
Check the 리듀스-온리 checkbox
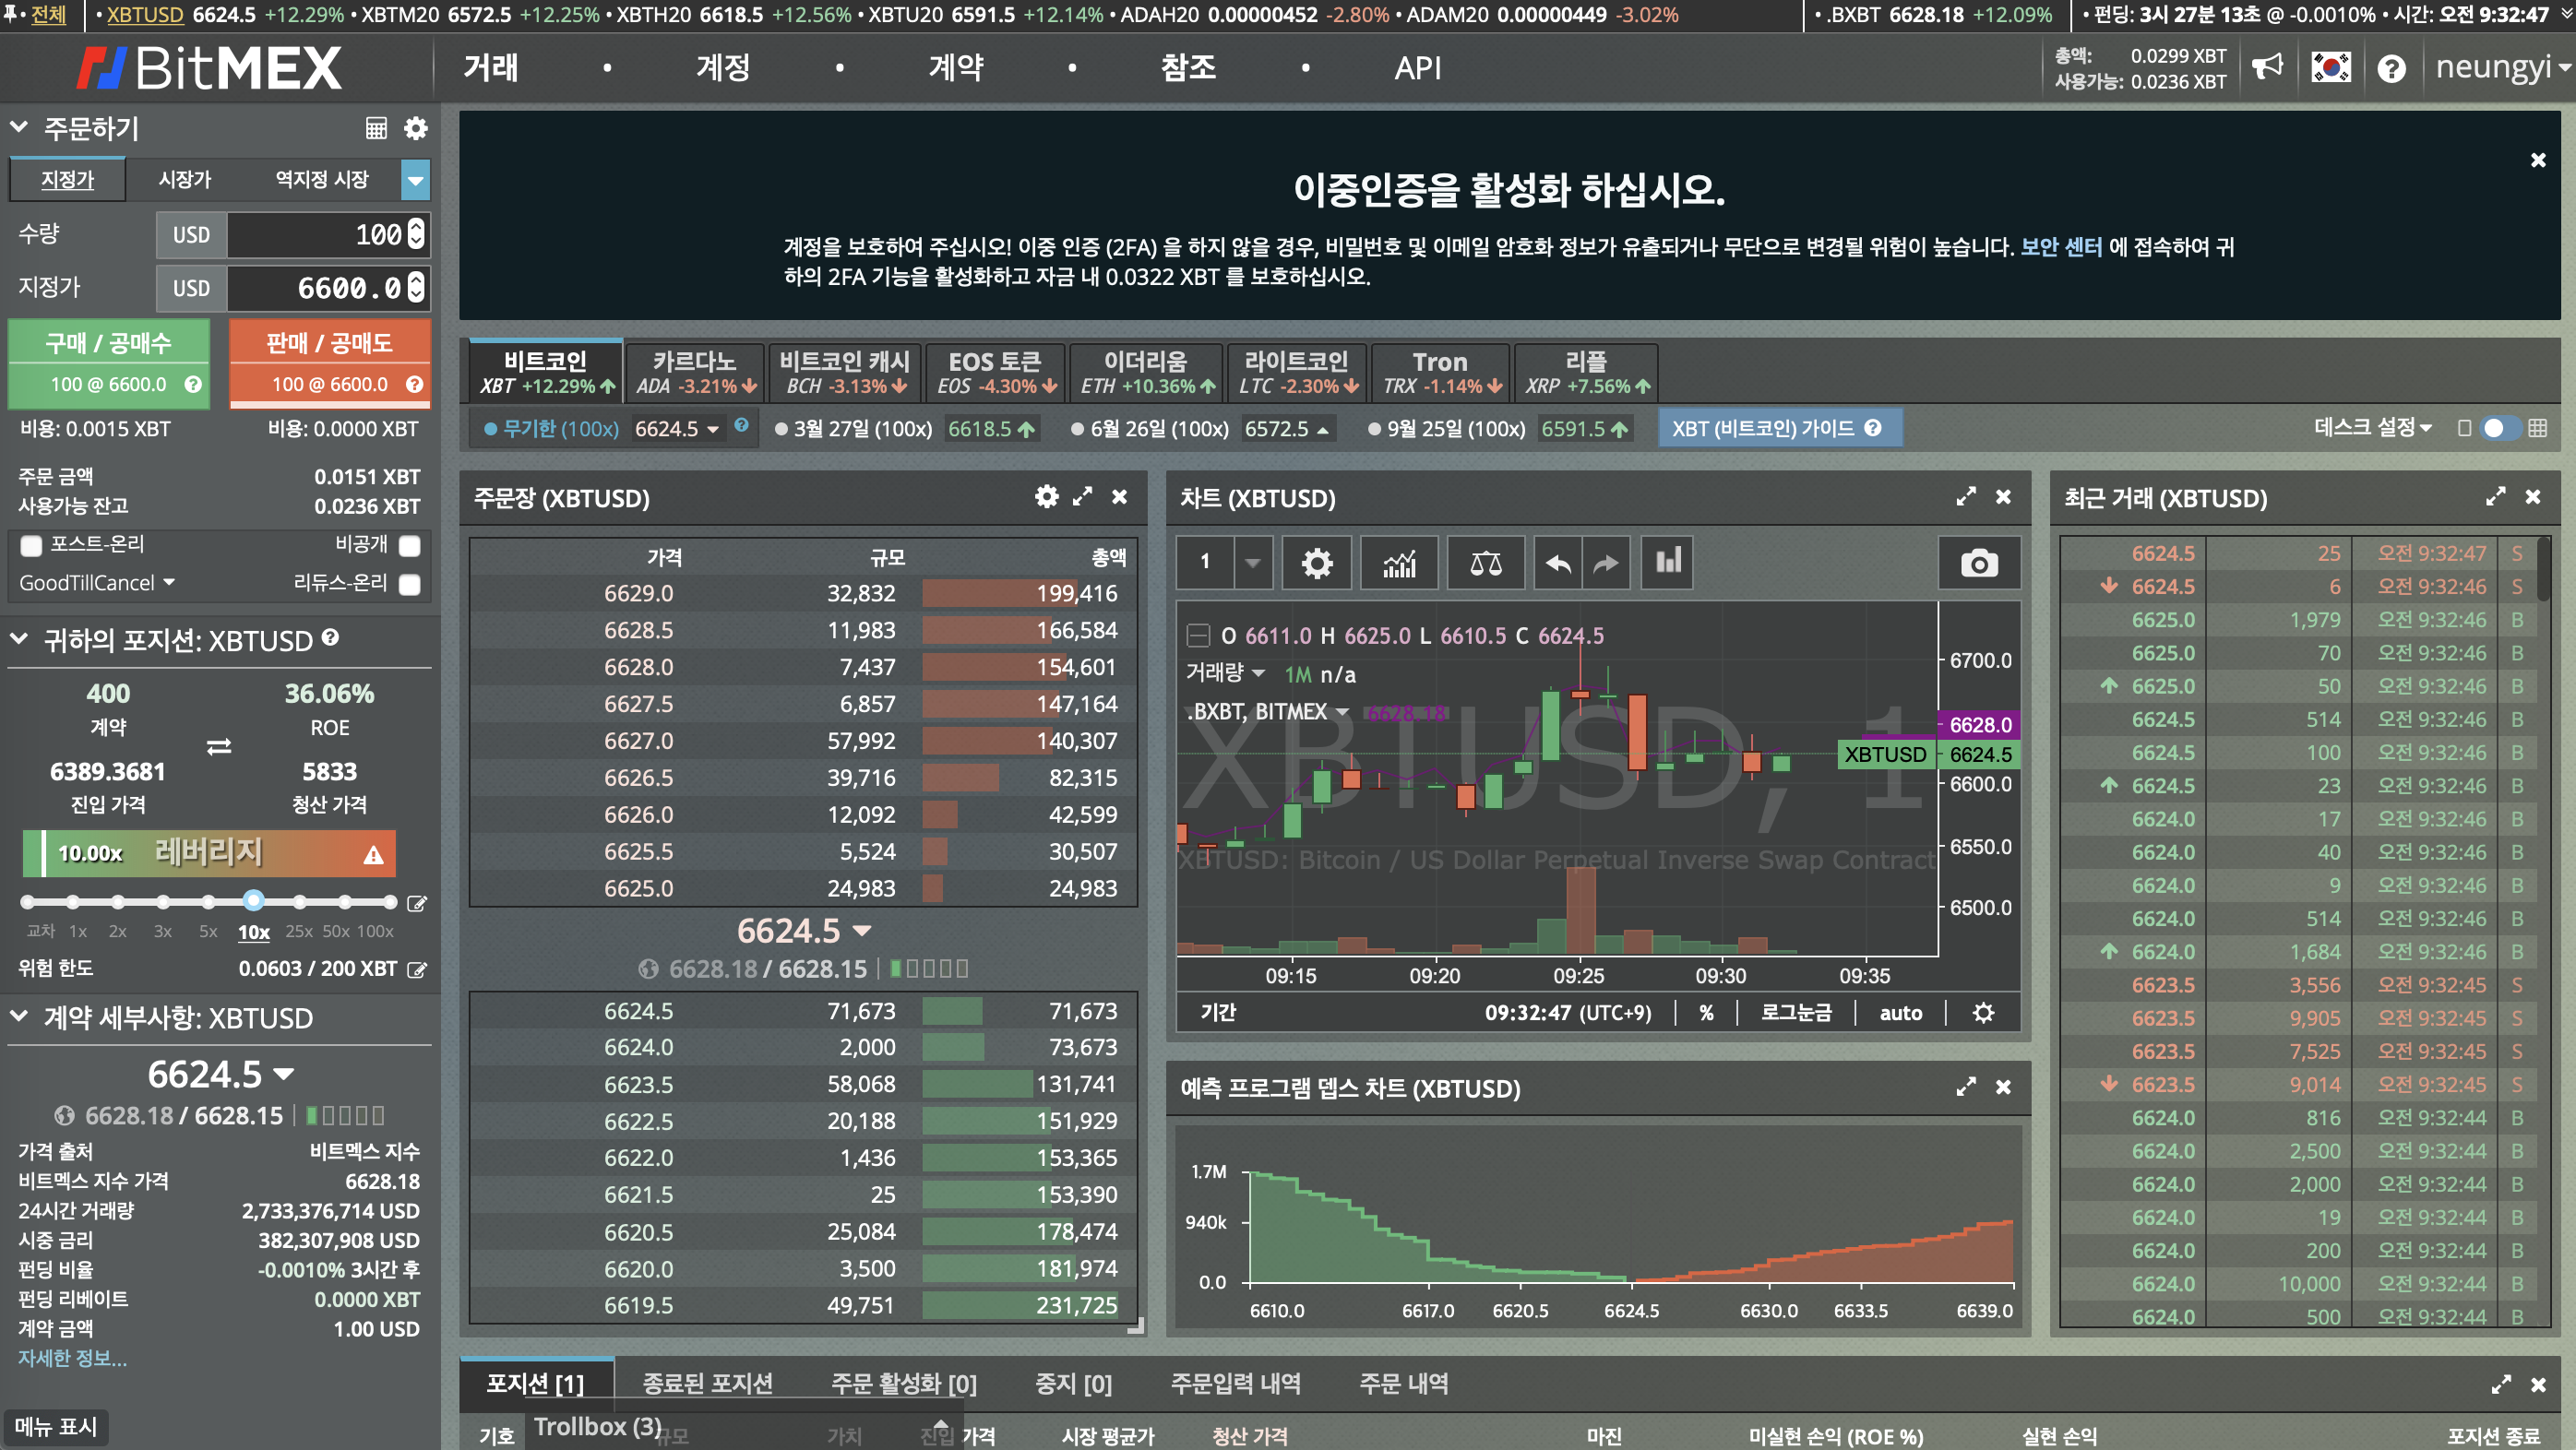[x=409, y=584]
